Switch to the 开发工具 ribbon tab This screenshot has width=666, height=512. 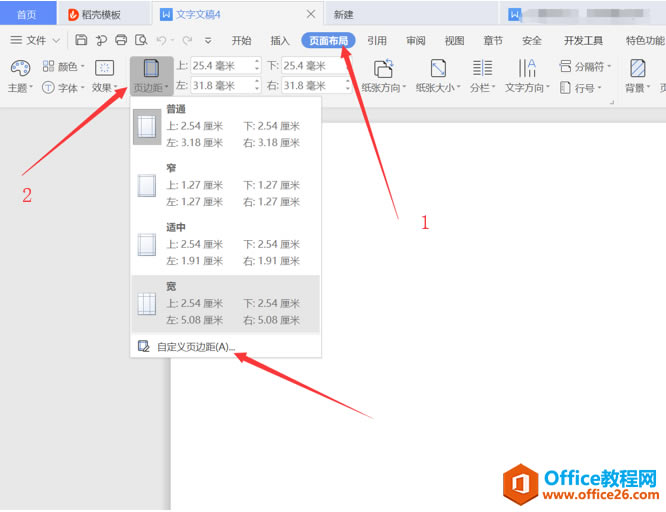click(583, 40)
